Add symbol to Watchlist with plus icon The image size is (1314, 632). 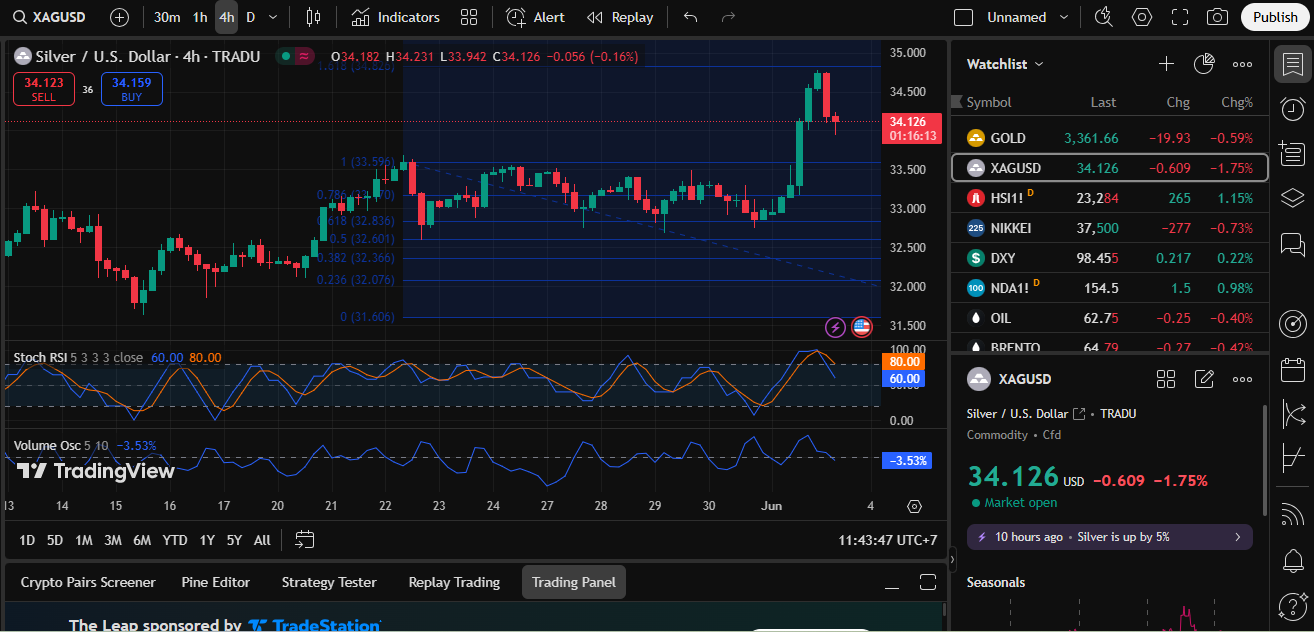point(1166,64)
